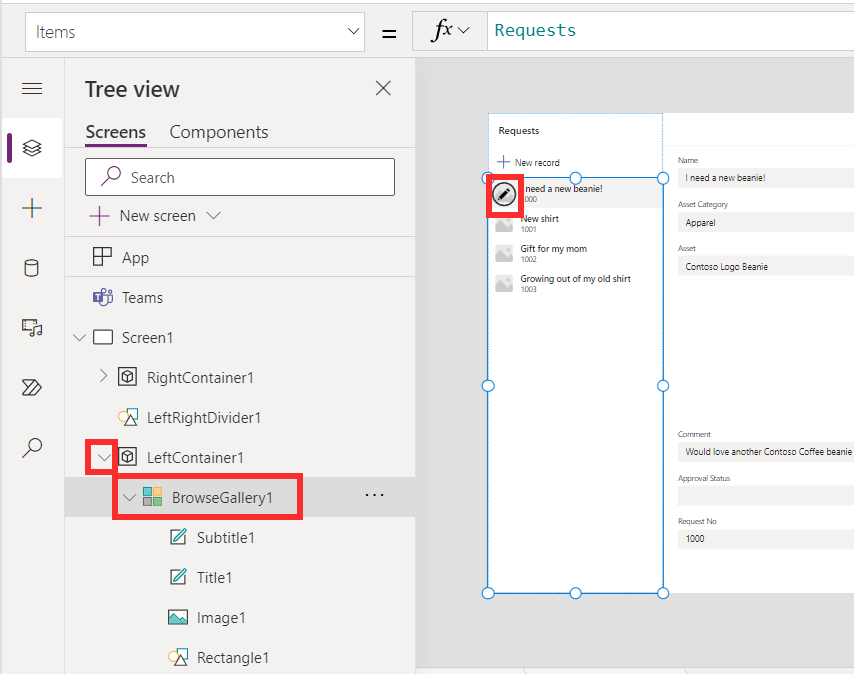854x674 pixels.
Task: Click the Tree view Search field
Action: pyautogui.click(x=240, y=177)
